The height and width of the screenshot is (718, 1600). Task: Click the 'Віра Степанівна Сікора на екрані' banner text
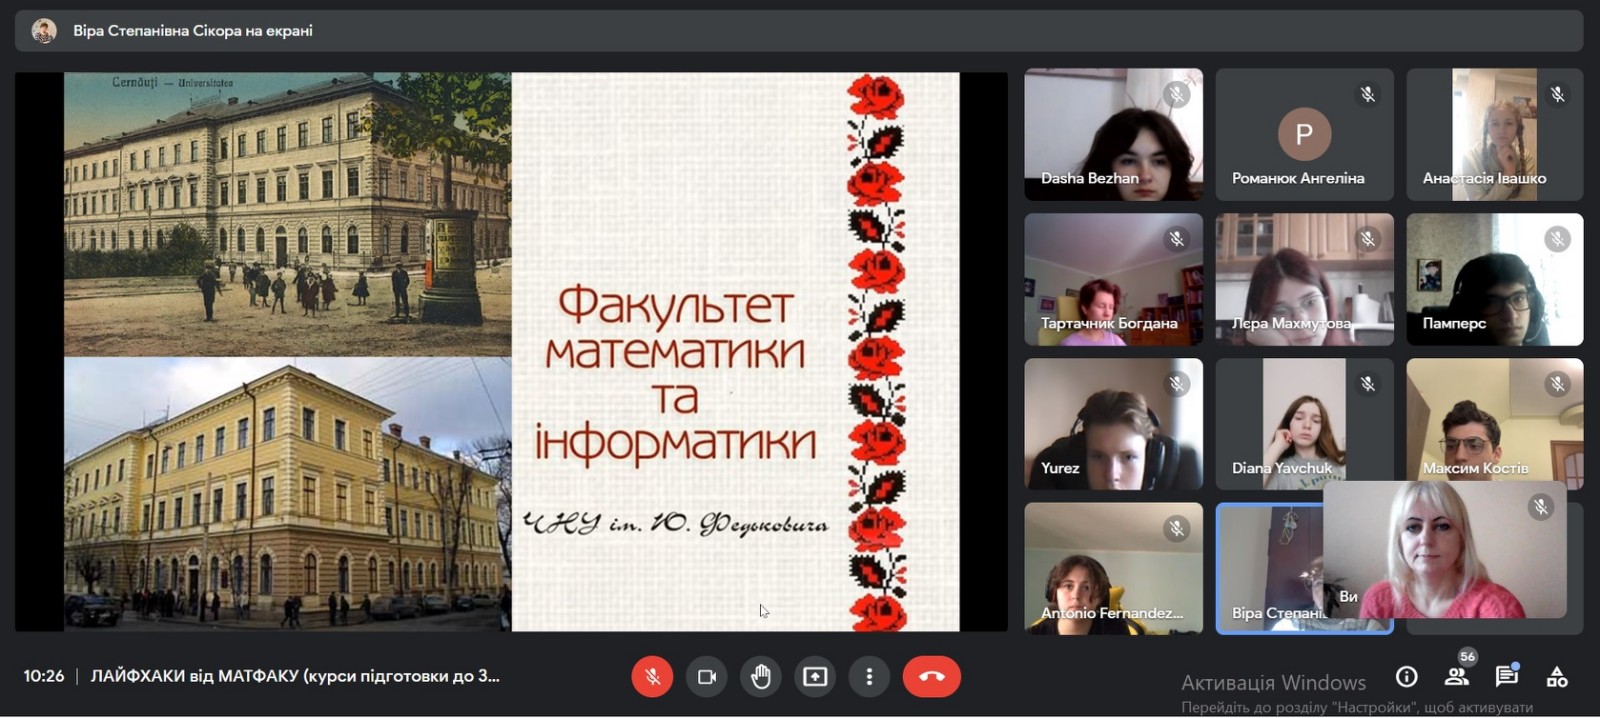(x=193, y=31)
